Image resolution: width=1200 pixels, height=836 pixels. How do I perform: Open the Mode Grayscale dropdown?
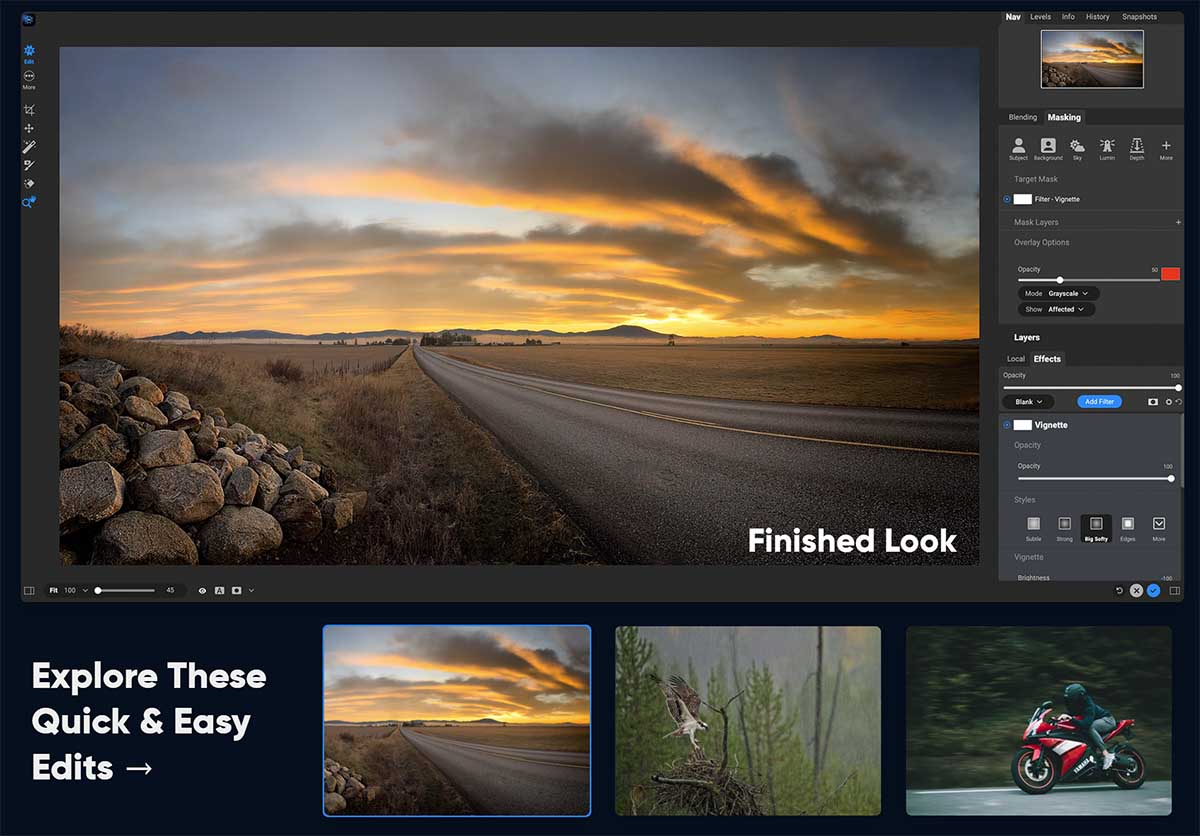(x=1059, y=294)
